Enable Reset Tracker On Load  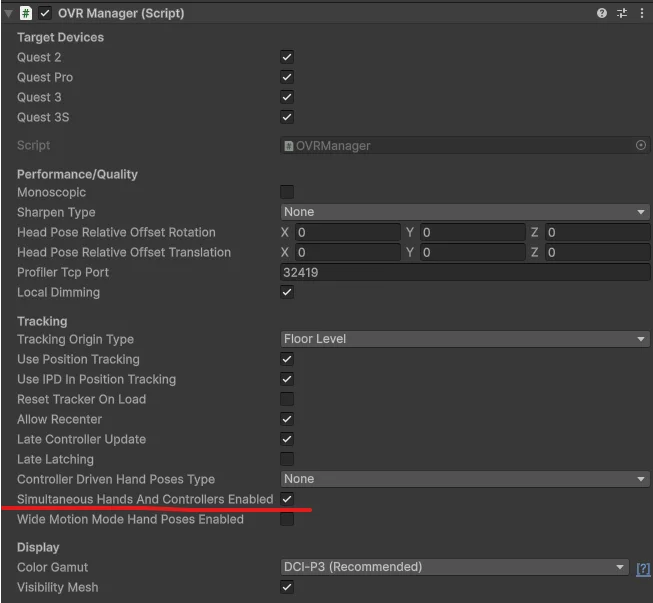tap(287, 399)
